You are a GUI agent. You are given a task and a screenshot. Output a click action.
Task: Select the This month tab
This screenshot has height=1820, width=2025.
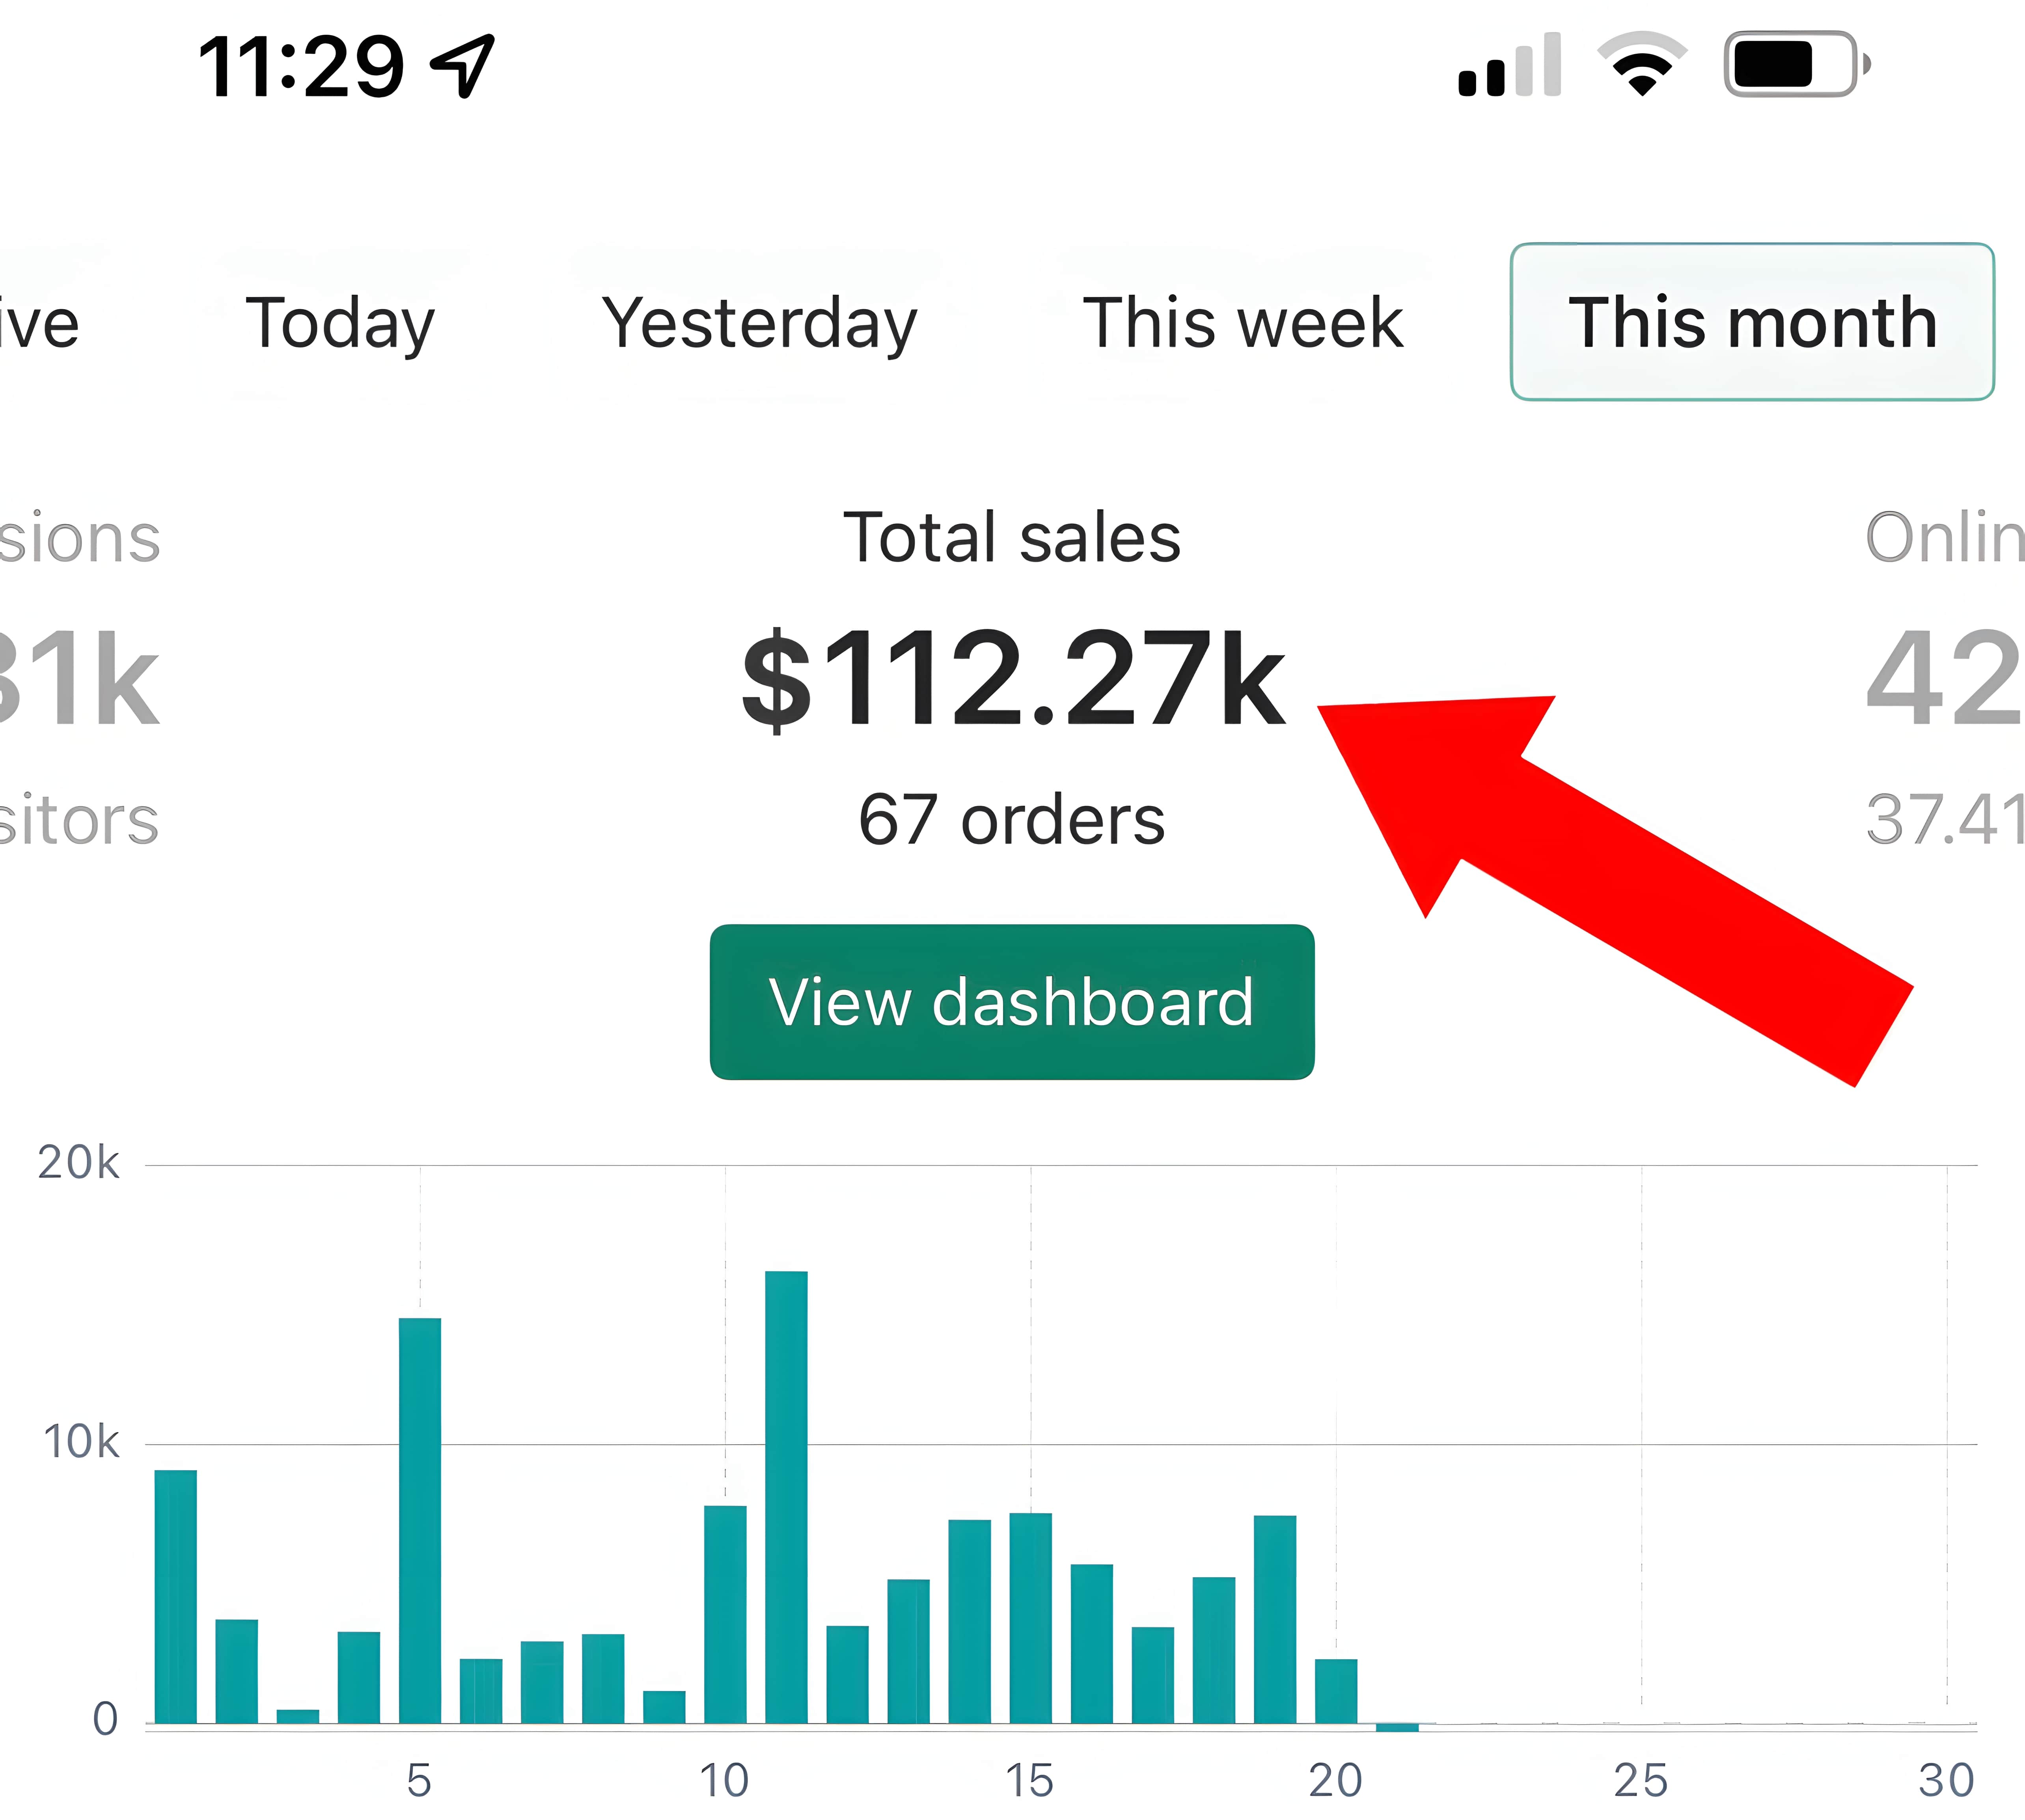click(x=1752, y=322)
